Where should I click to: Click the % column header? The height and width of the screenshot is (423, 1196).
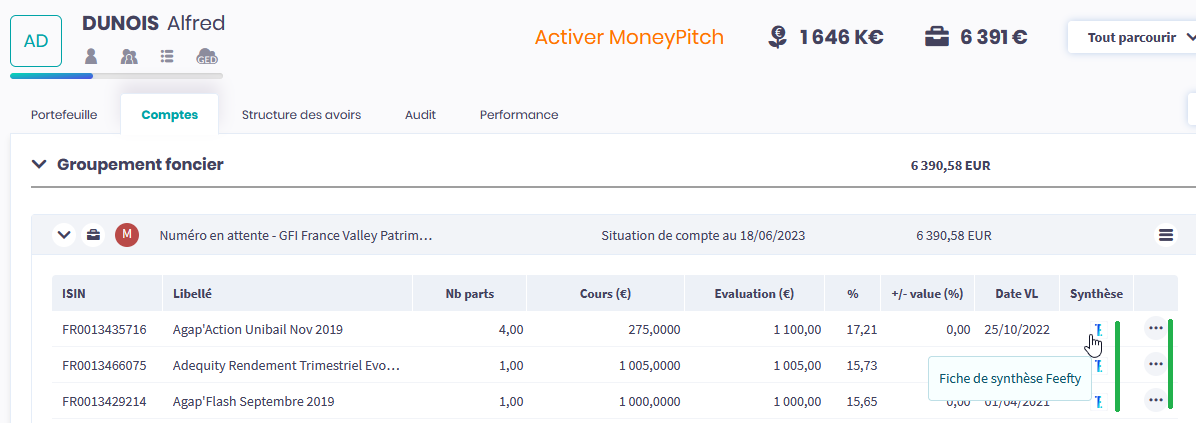[x=853, y=293]
